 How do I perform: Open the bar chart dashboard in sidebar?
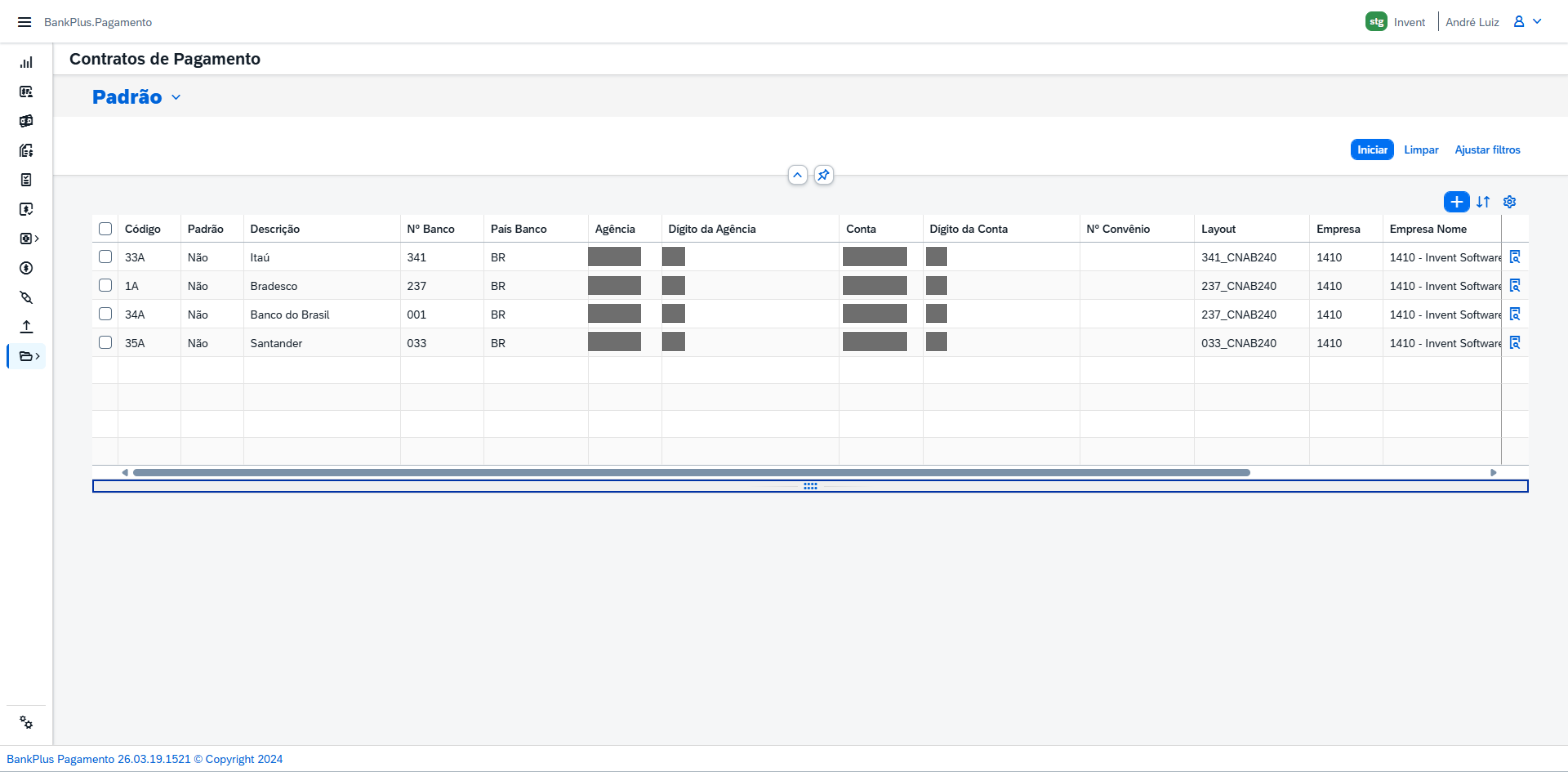coord(26,62)
